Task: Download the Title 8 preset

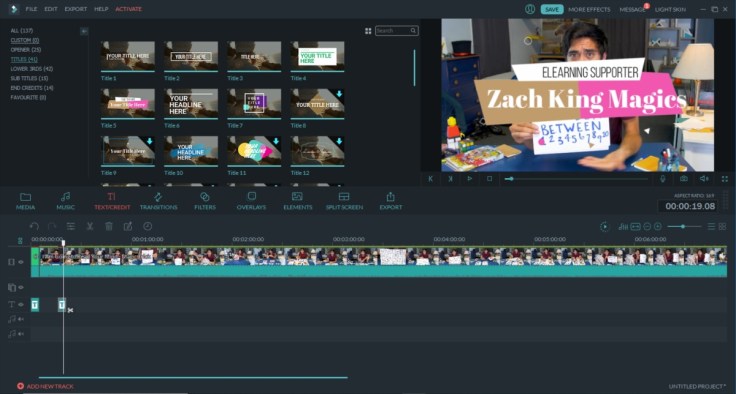Action: (339, 94)
